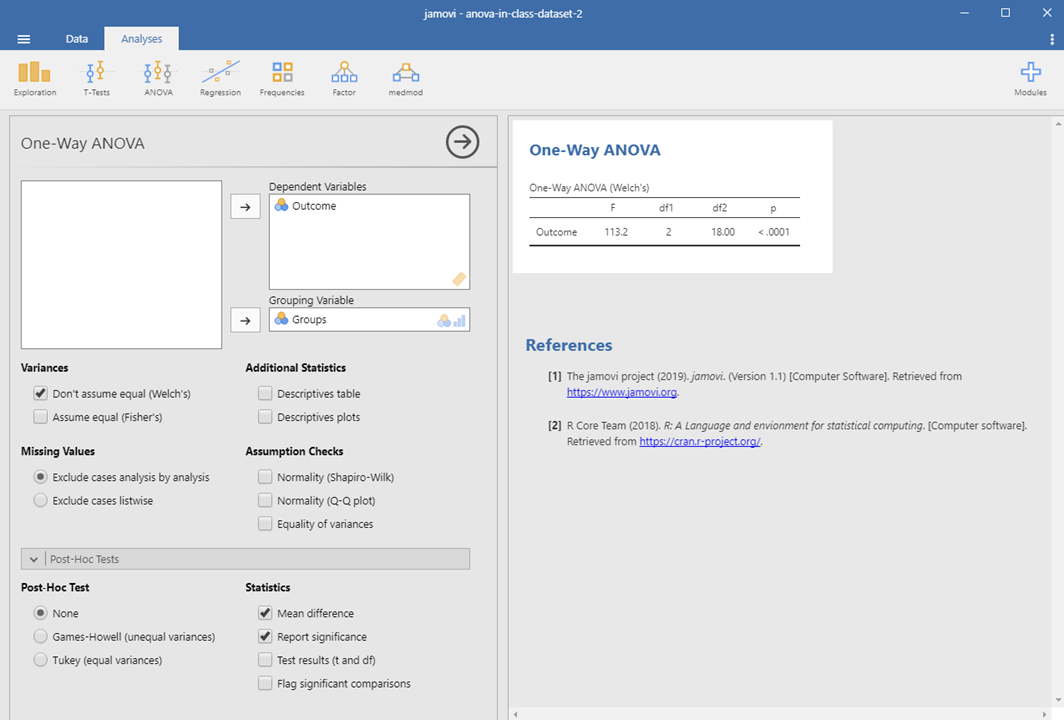The width and height of the screenshot is (1064, 720).
Task: Collapse the Post-Hoc Tests section
Action: click(34, 559)
